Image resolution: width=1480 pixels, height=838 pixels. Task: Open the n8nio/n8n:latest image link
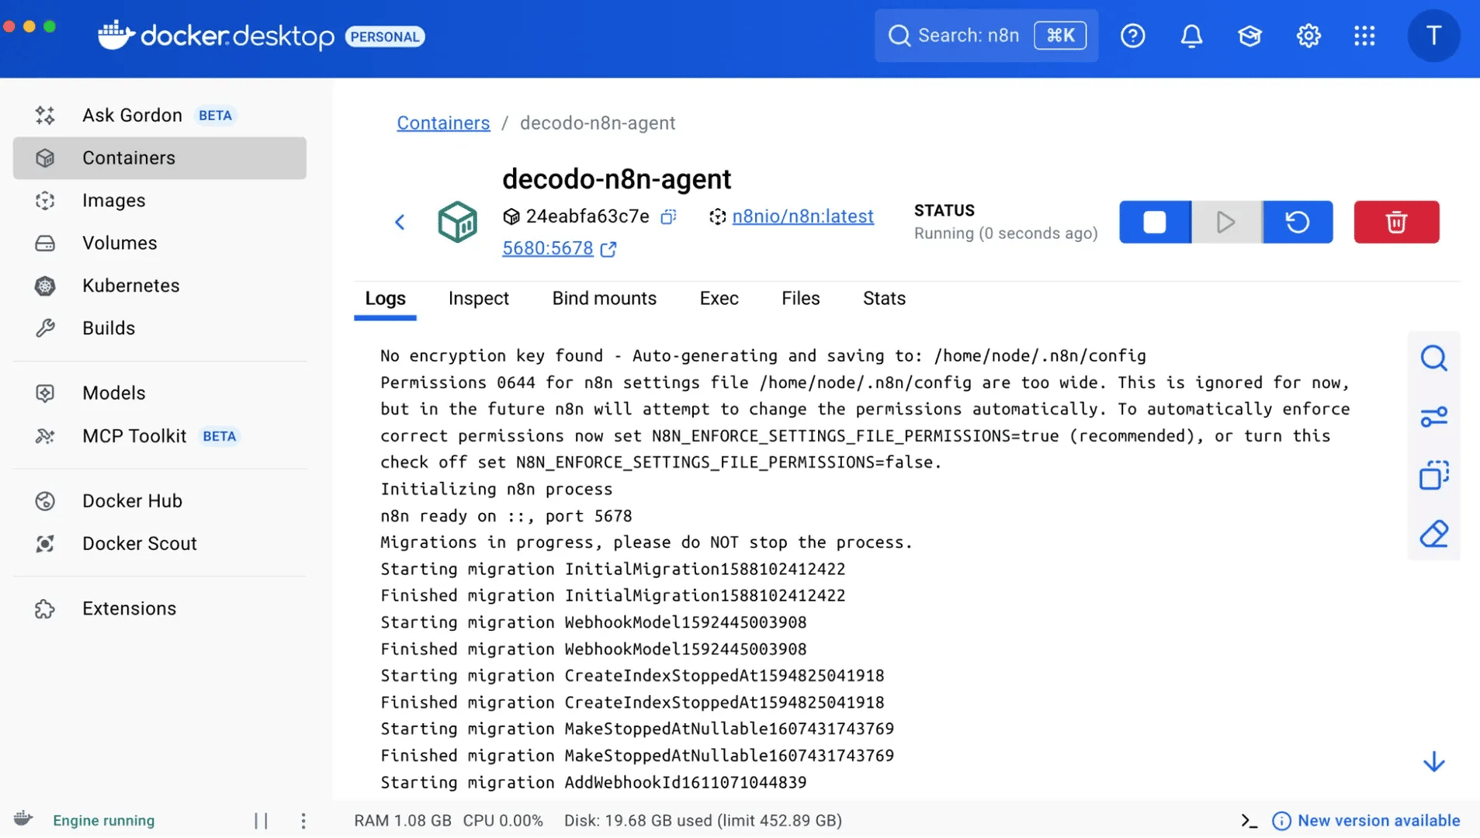tap(802, 216)
